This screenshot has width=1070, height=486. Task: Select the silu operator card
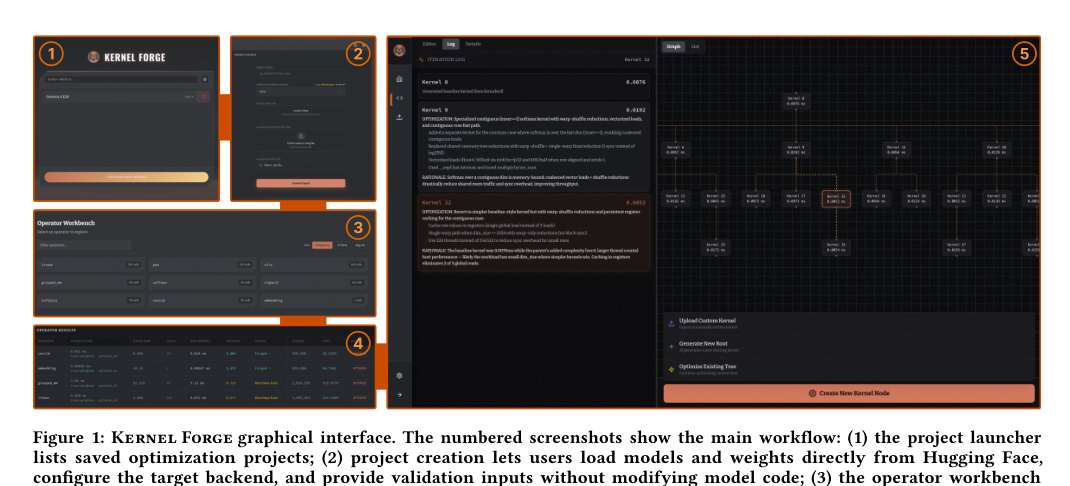tap(314, 264)
